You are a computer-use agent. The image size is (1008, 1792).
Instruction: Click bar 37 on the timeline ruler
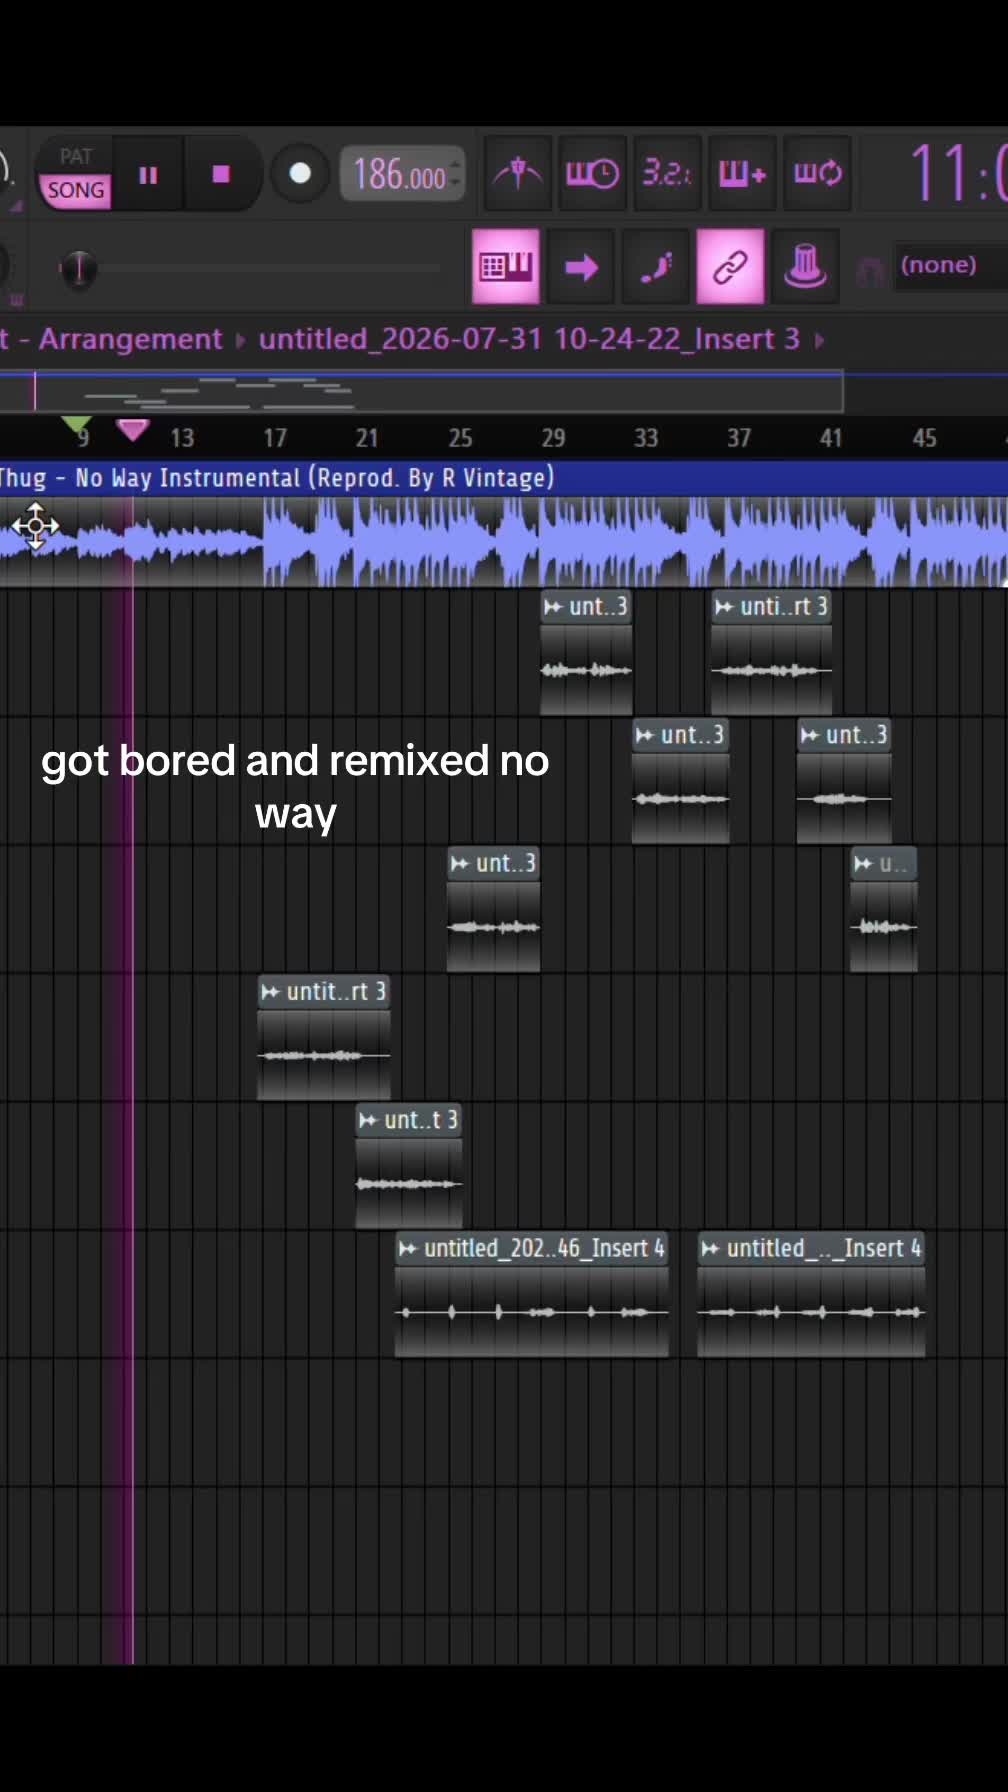[739, 438]
